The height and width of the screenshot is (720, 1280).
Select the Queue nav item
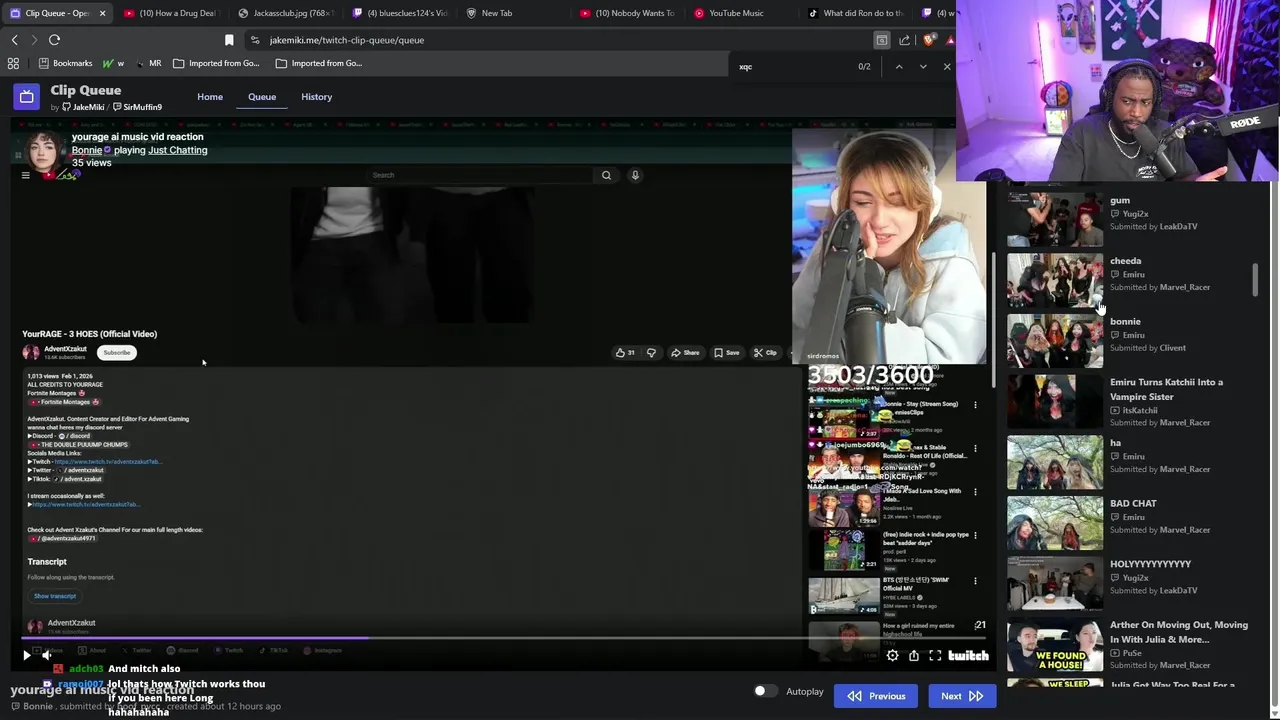[262, 97]
